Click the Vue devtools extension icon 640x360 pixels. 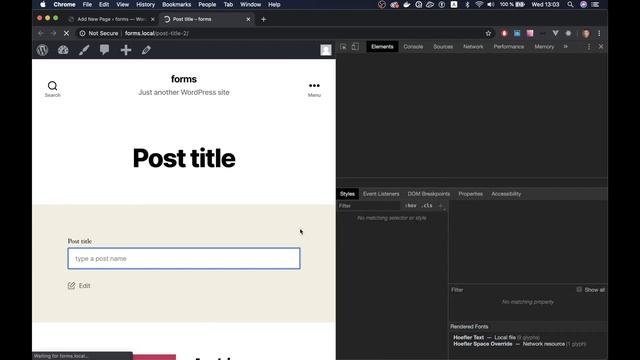point(556,33)
